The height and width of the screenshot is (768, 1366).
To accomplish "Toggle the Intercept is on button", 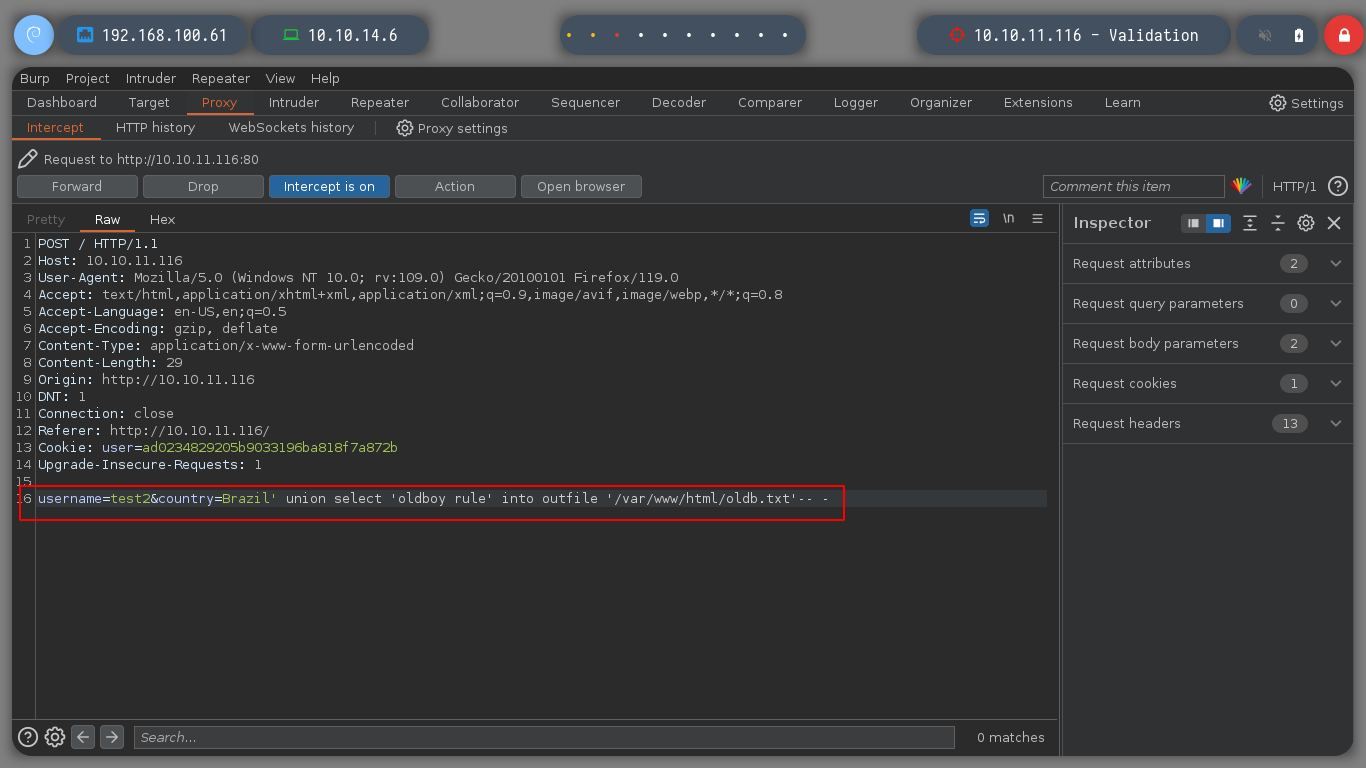I will [x=329, y=186].
